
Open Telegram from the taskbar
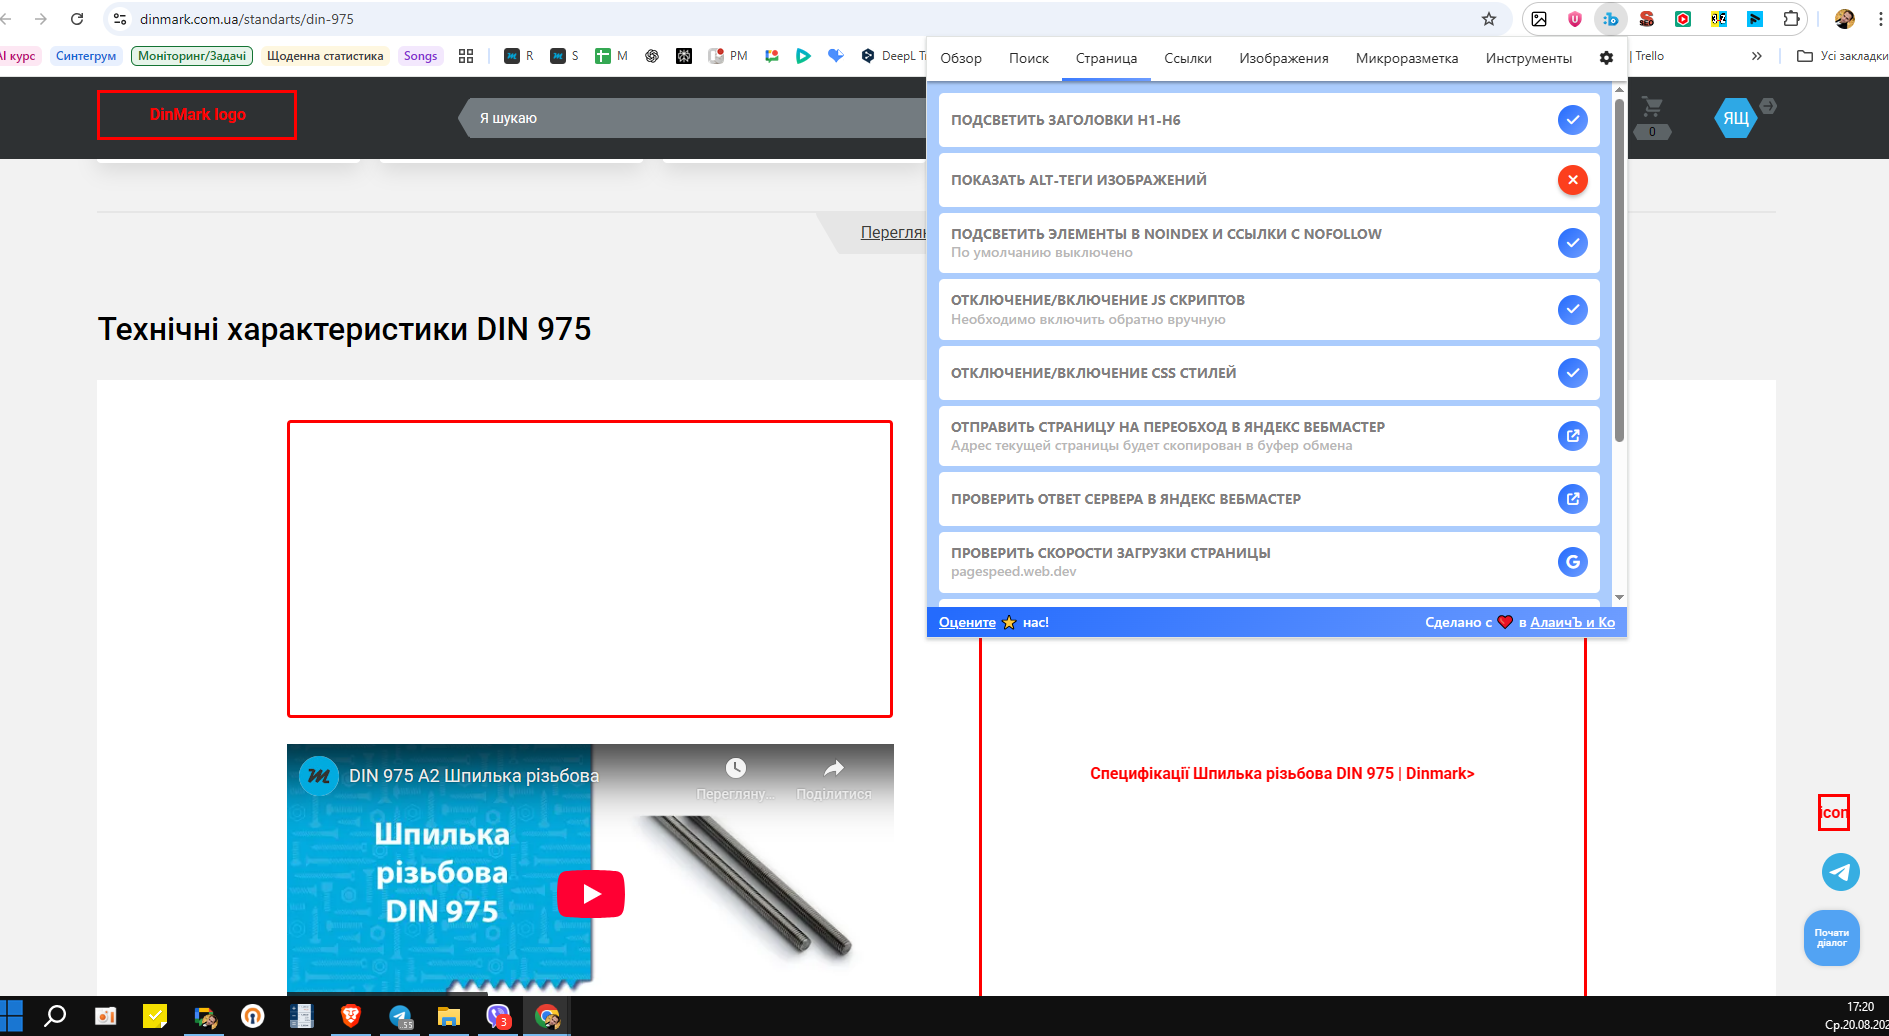(x=400, y=1016)
